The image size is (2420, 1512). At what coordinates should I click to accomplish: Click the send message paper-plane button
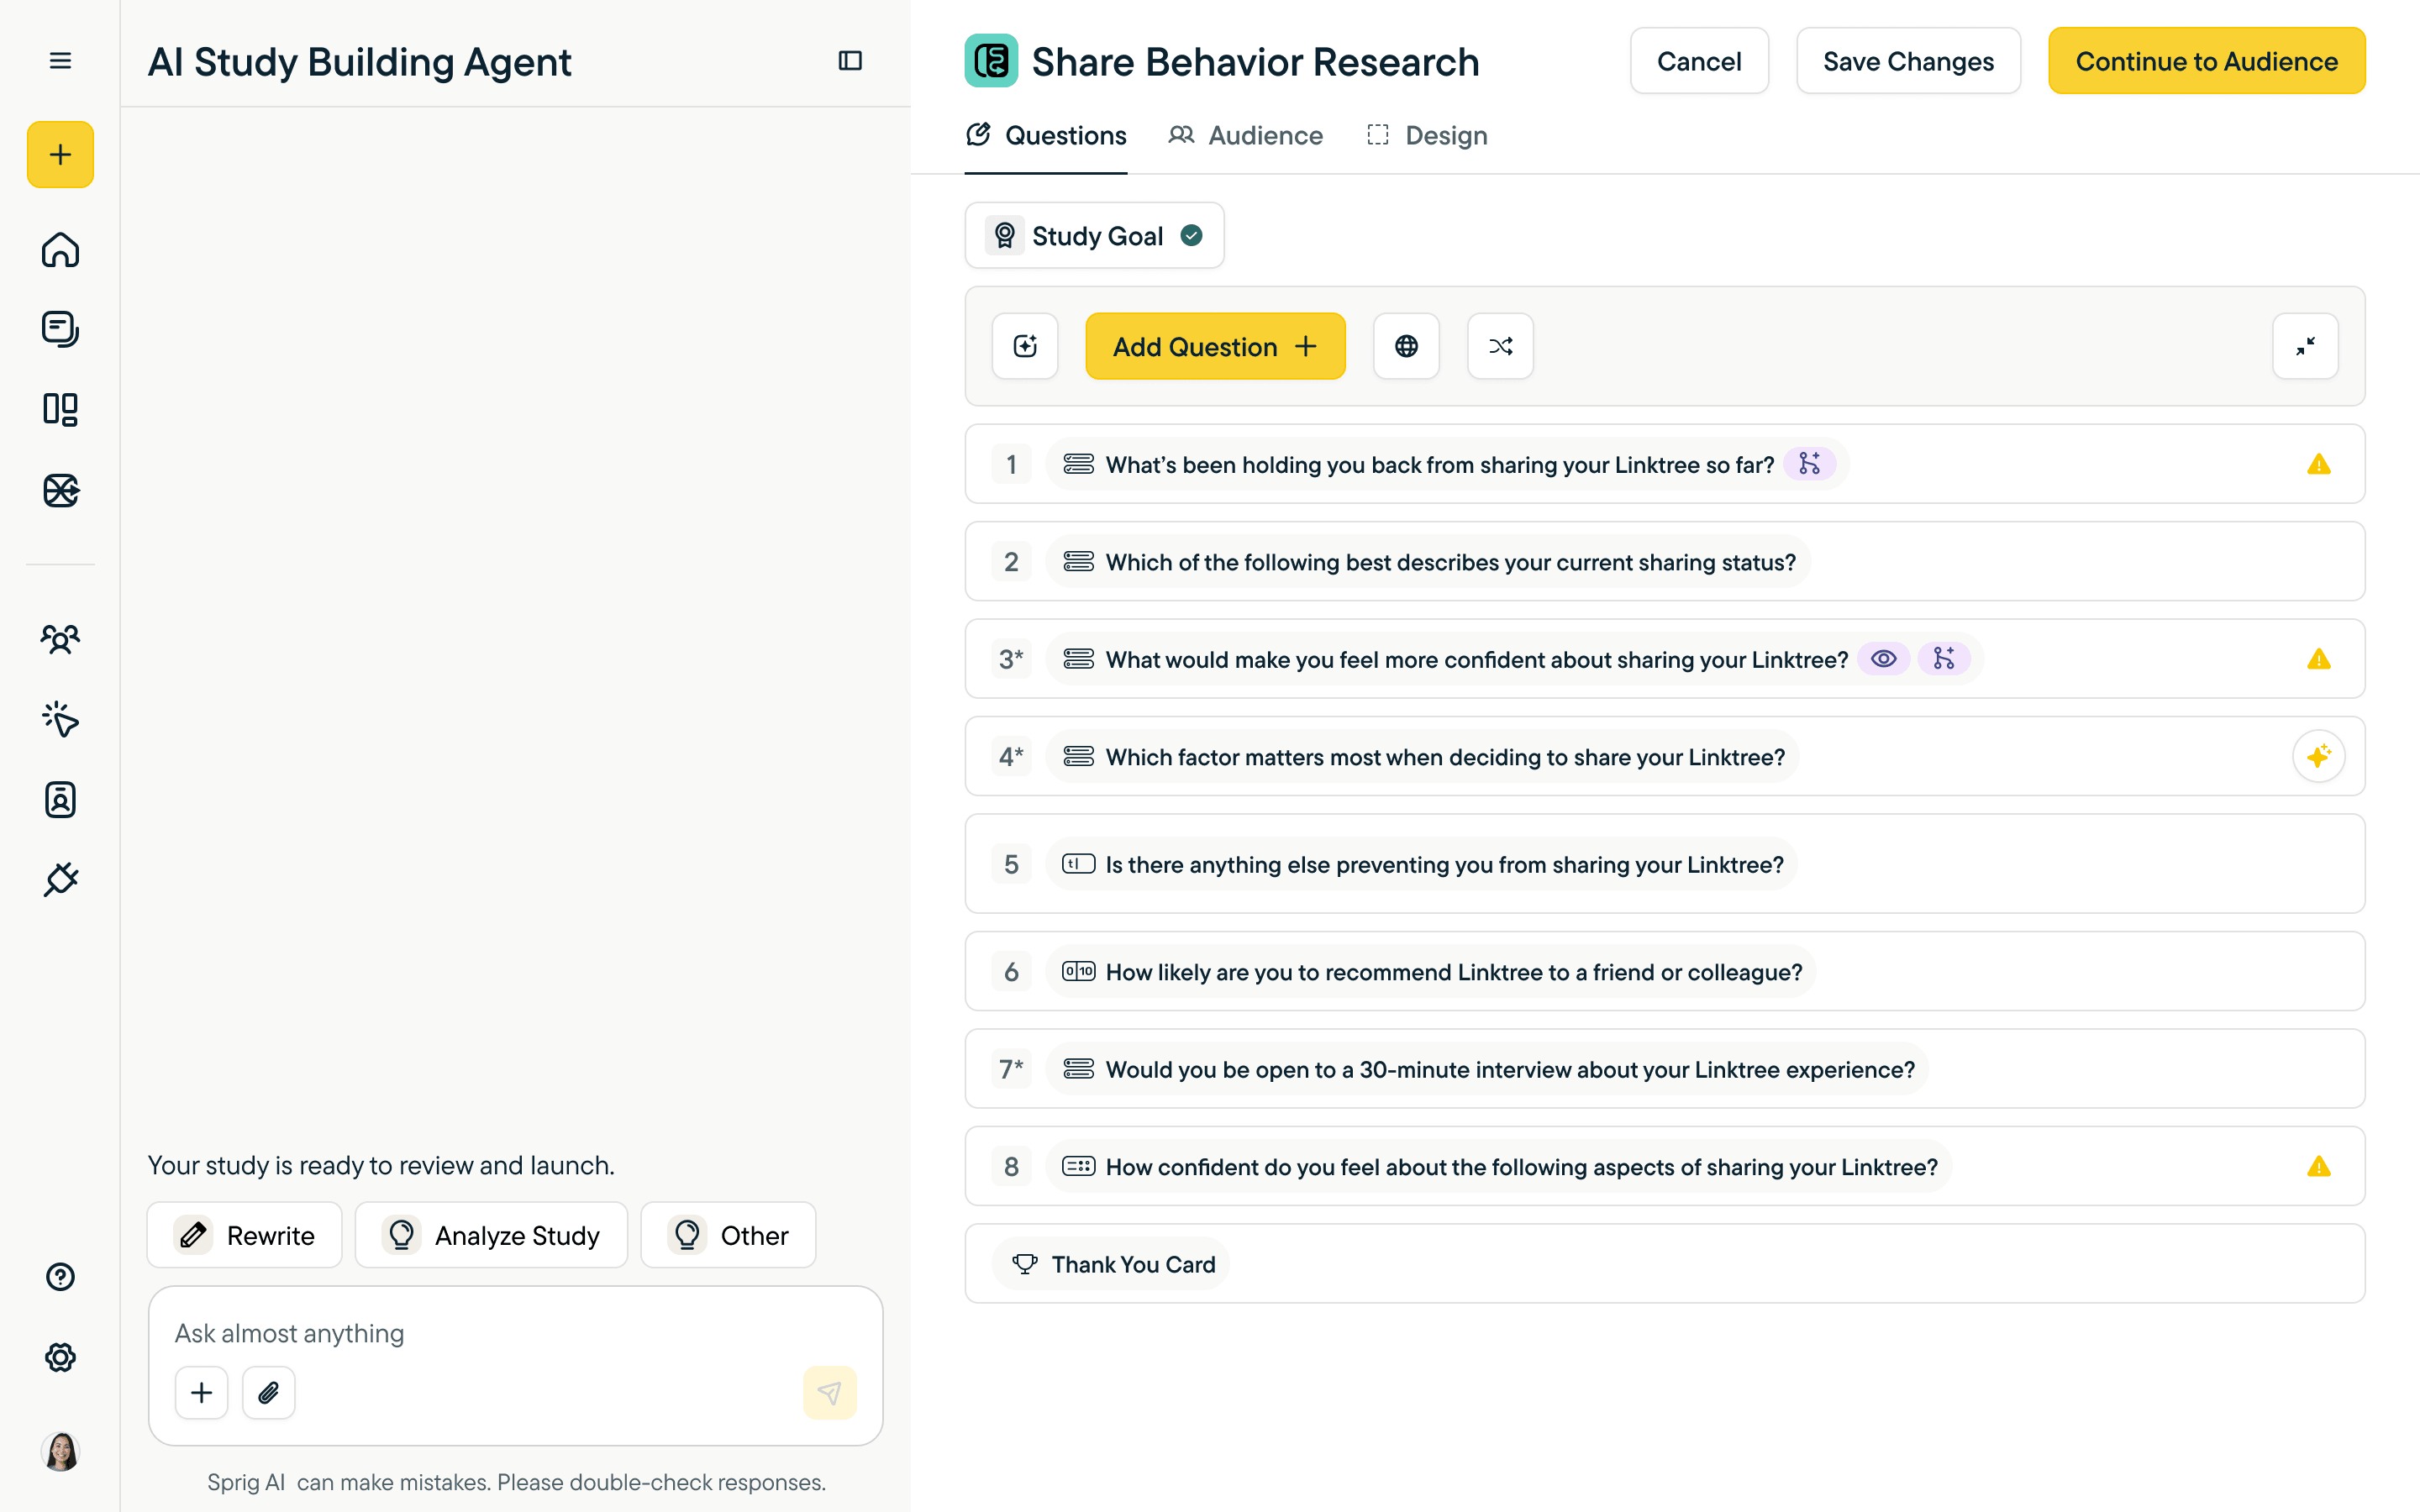click(x=829, y=1393)
